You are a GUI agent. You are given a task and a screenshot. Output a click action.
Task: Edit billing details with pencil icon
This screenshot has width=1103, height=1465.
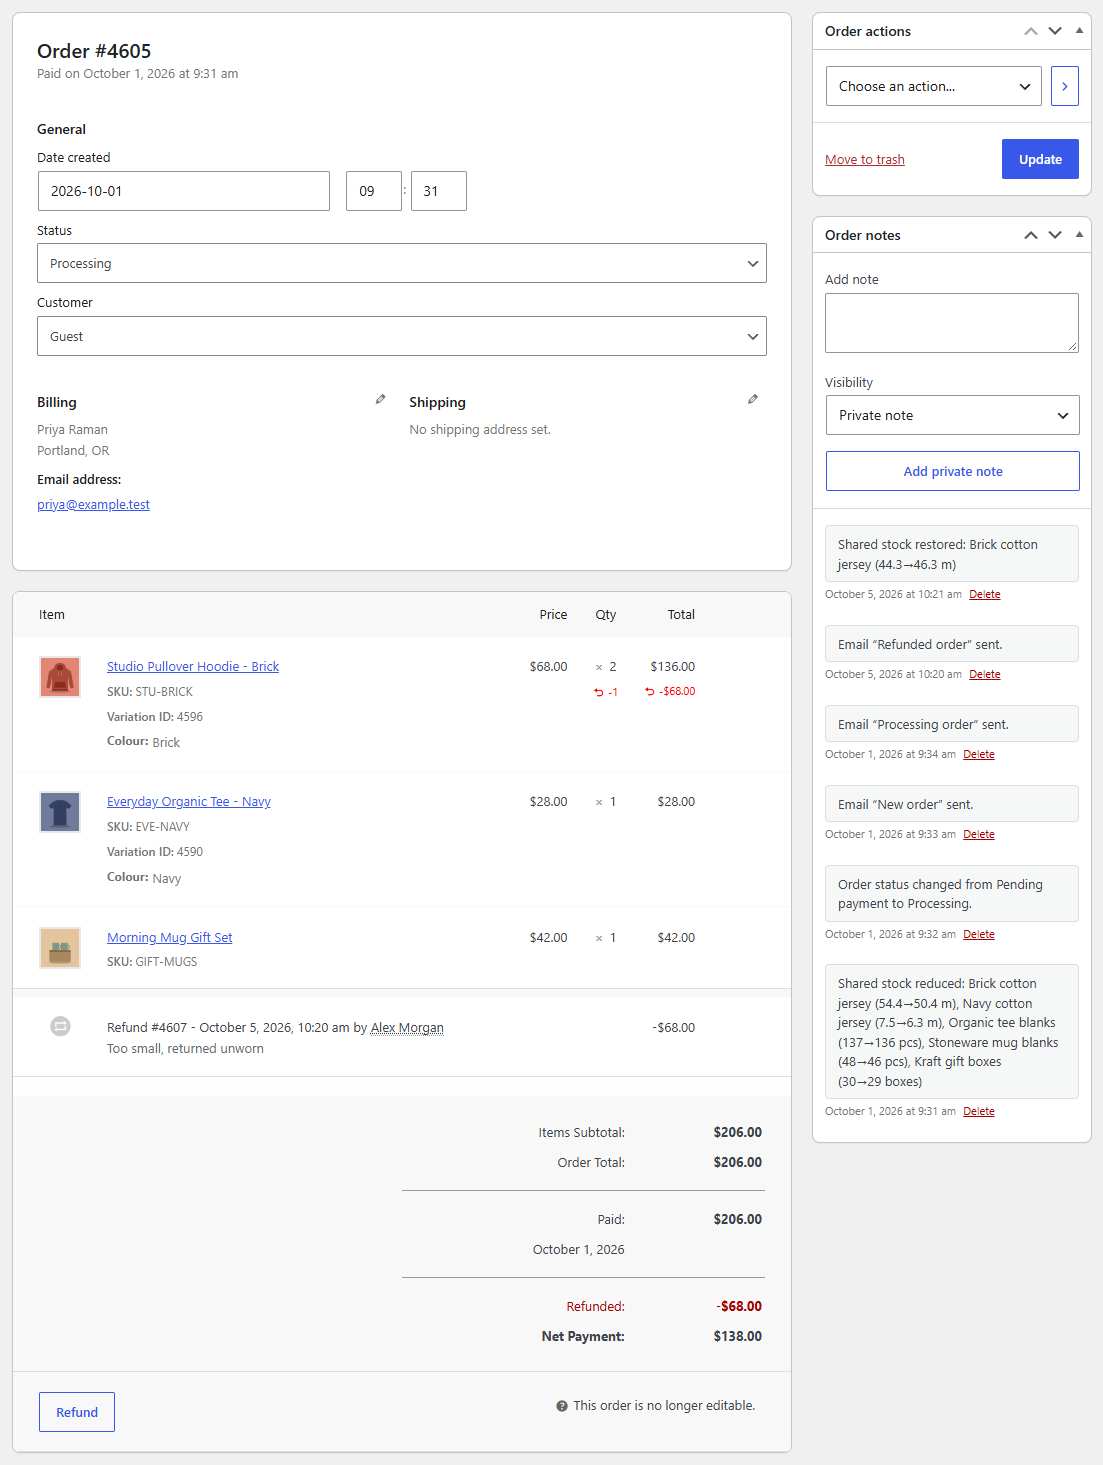380,399
